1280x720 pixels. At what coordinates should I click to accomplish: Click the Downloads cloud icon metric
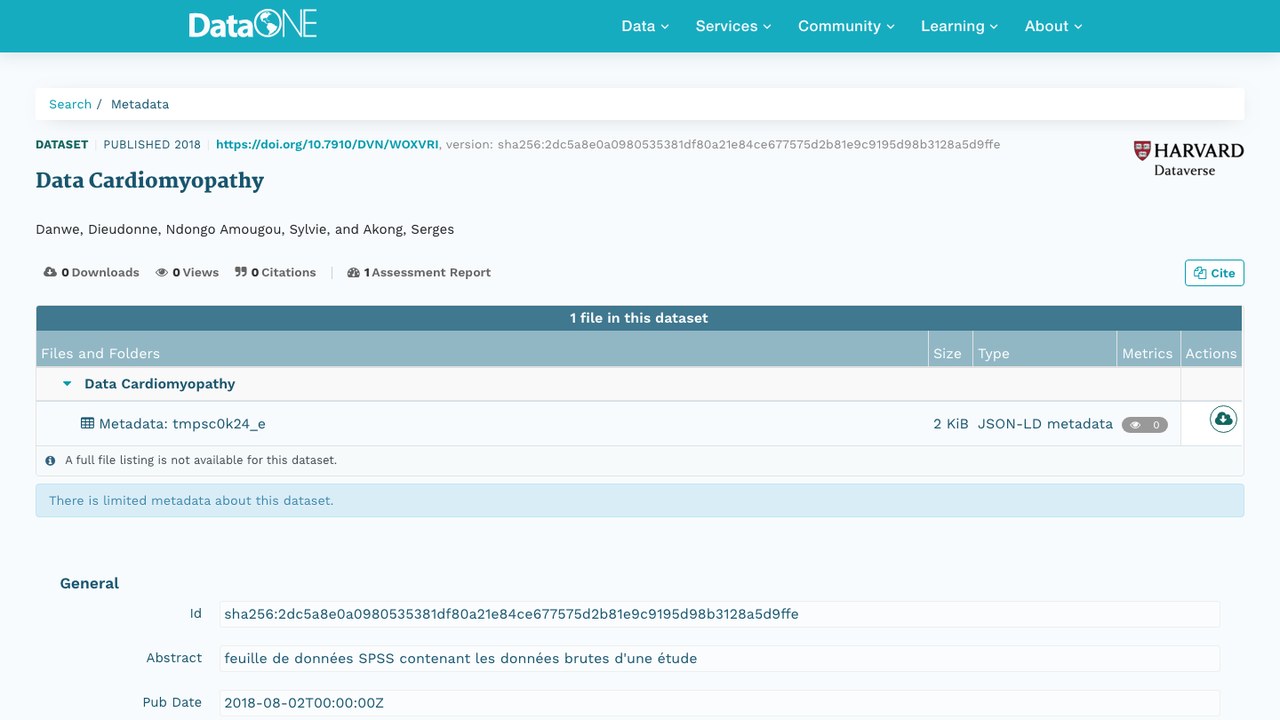click(x=50, y=272)
